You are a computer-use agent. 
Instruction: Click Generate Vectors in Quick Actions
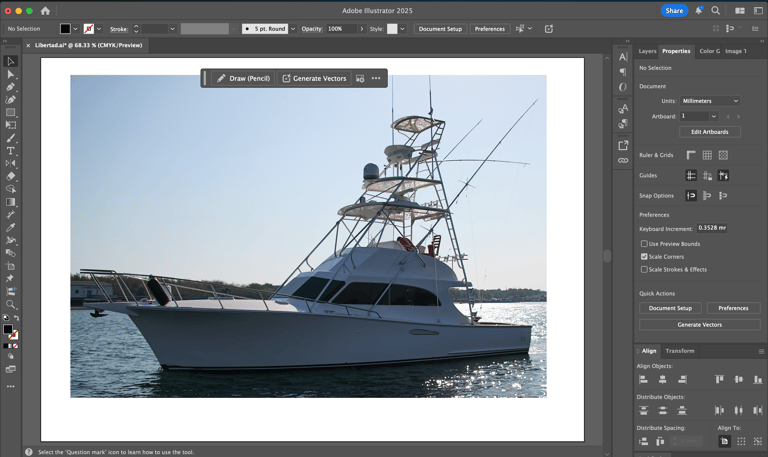coord(699,324)
